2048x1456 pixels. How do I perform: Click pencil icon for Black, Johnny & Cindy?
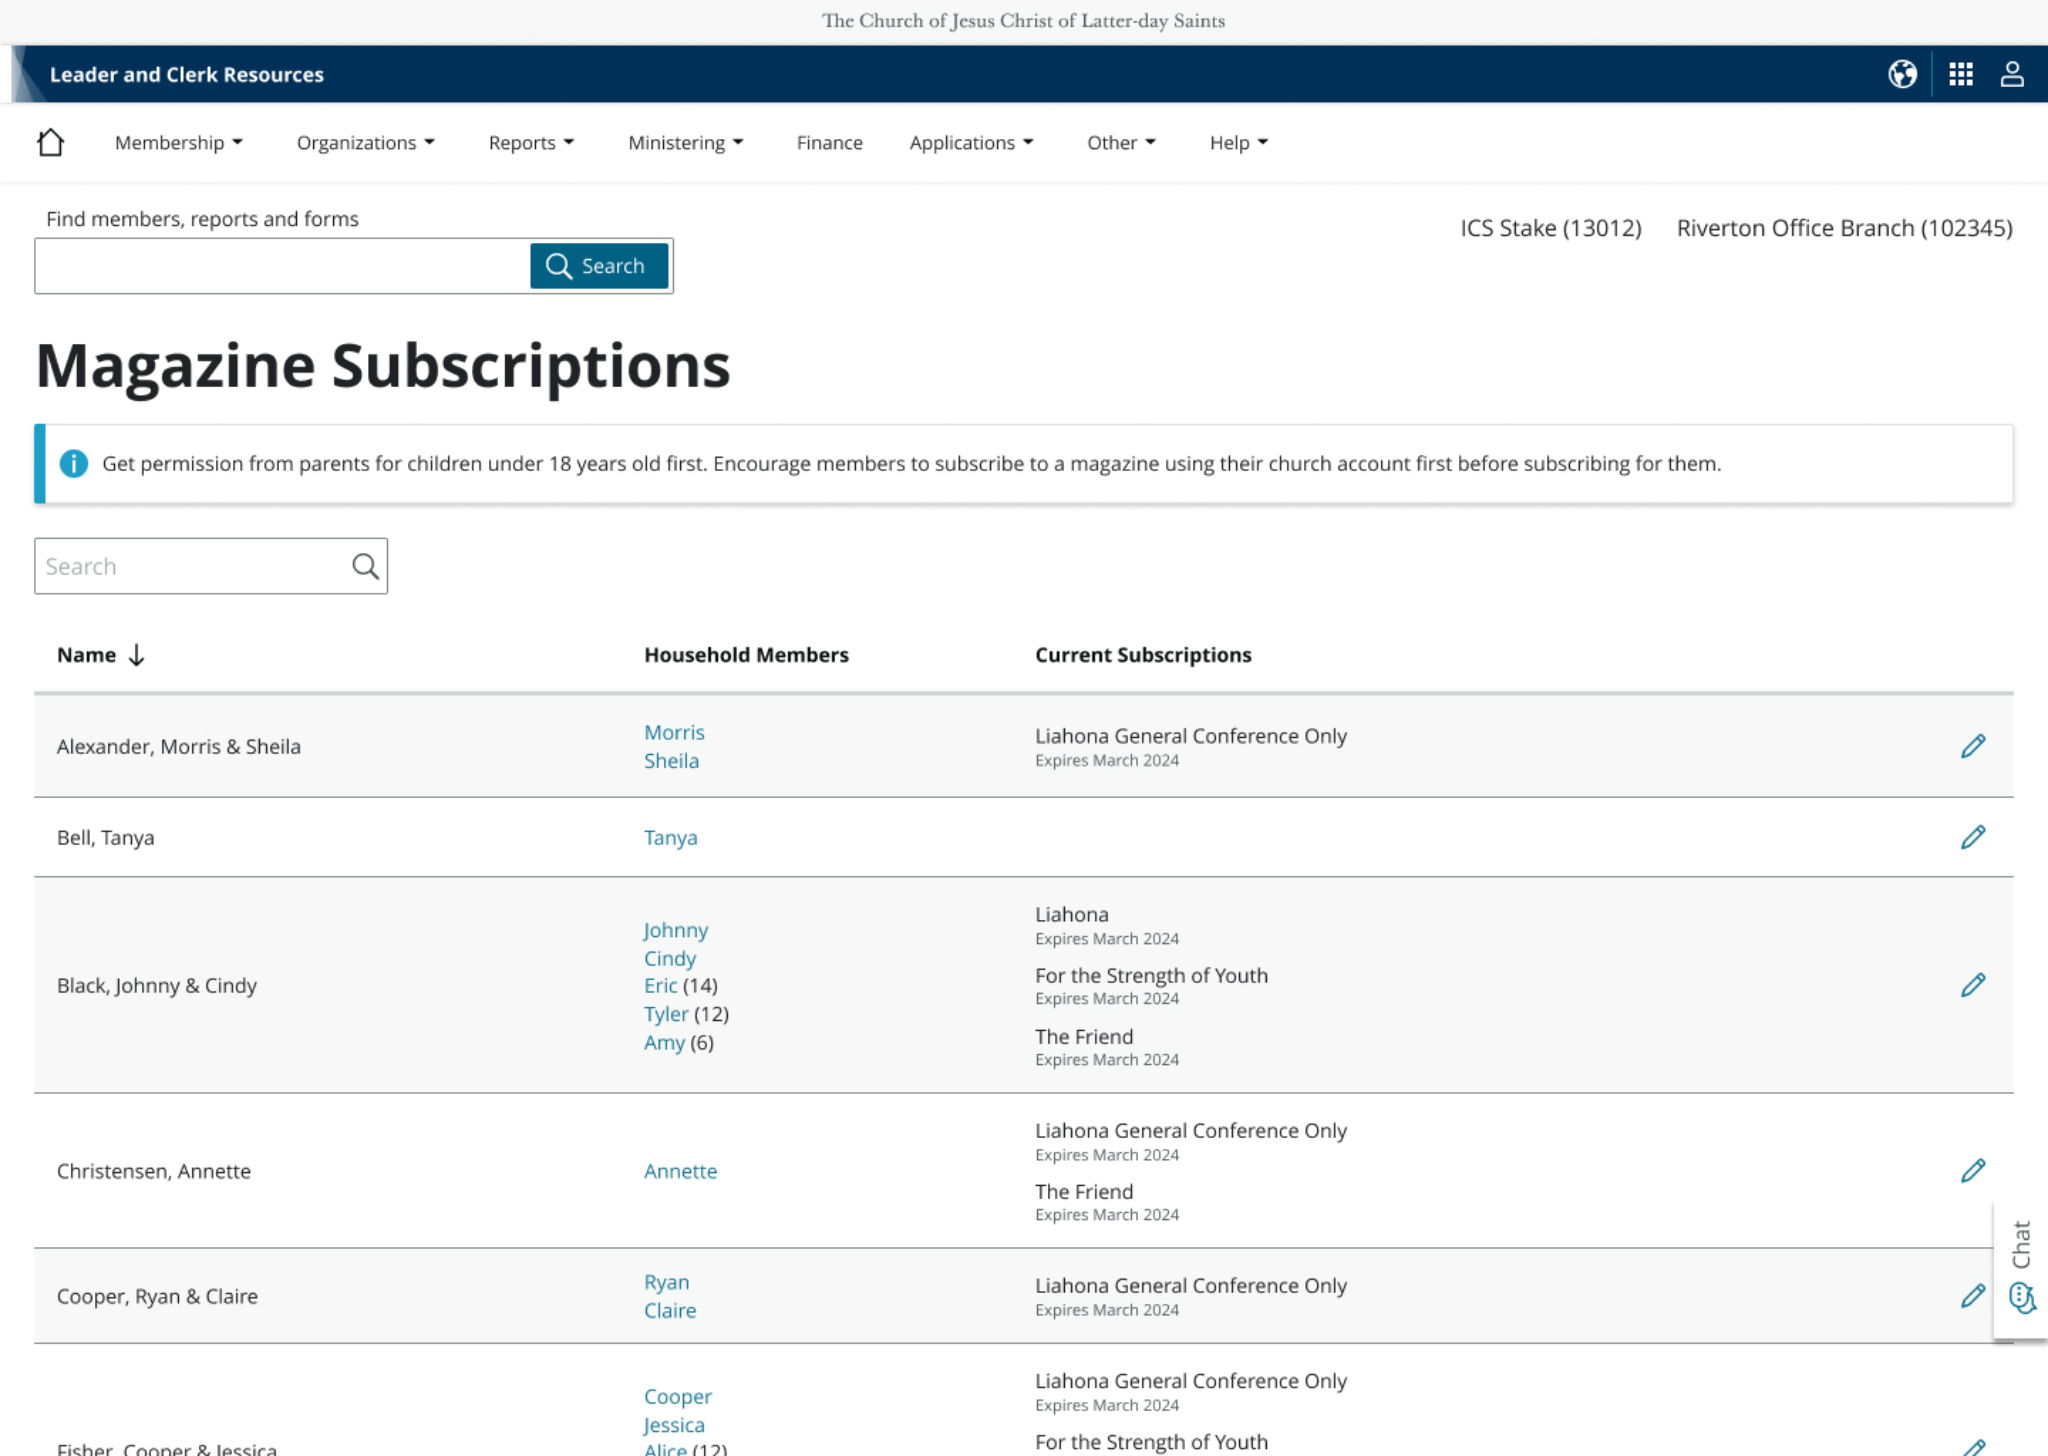(x=1972, y=985)
